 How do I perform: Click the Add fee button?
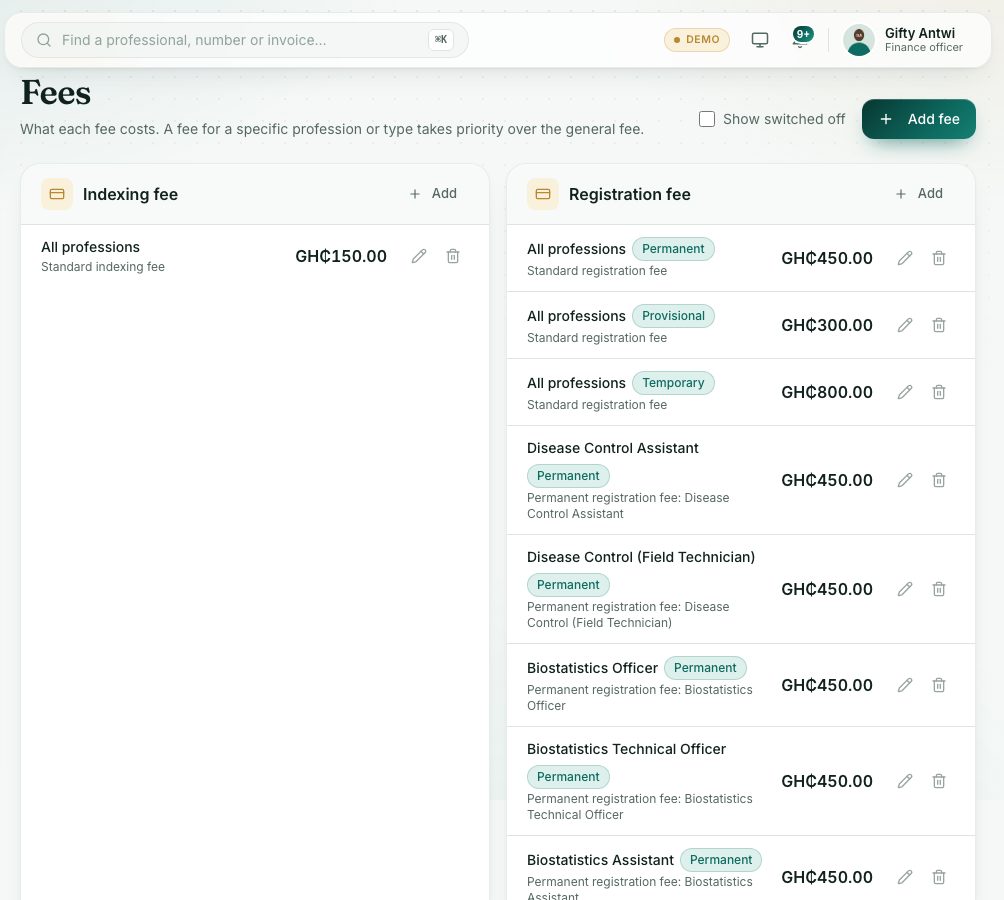919,119
